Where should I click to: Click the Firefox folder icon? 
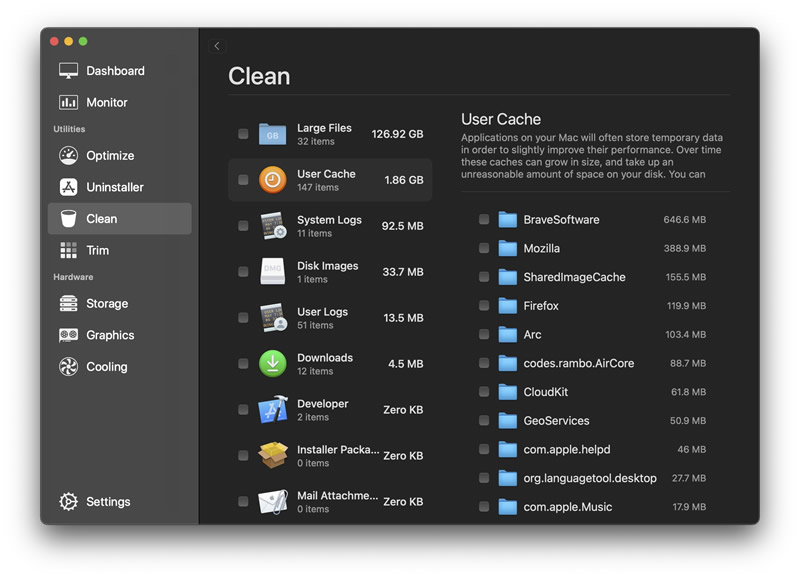pyautogui.click(x=508, y=306)
